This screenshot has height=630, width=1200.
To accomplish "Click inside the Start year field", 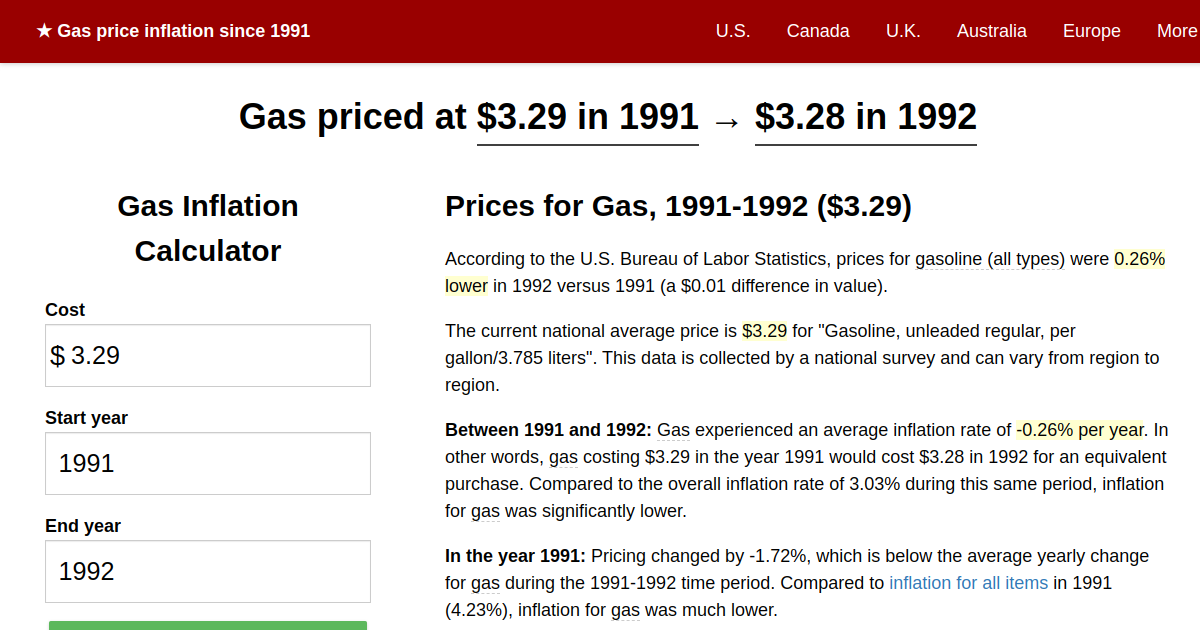I will tap(207, 462).
